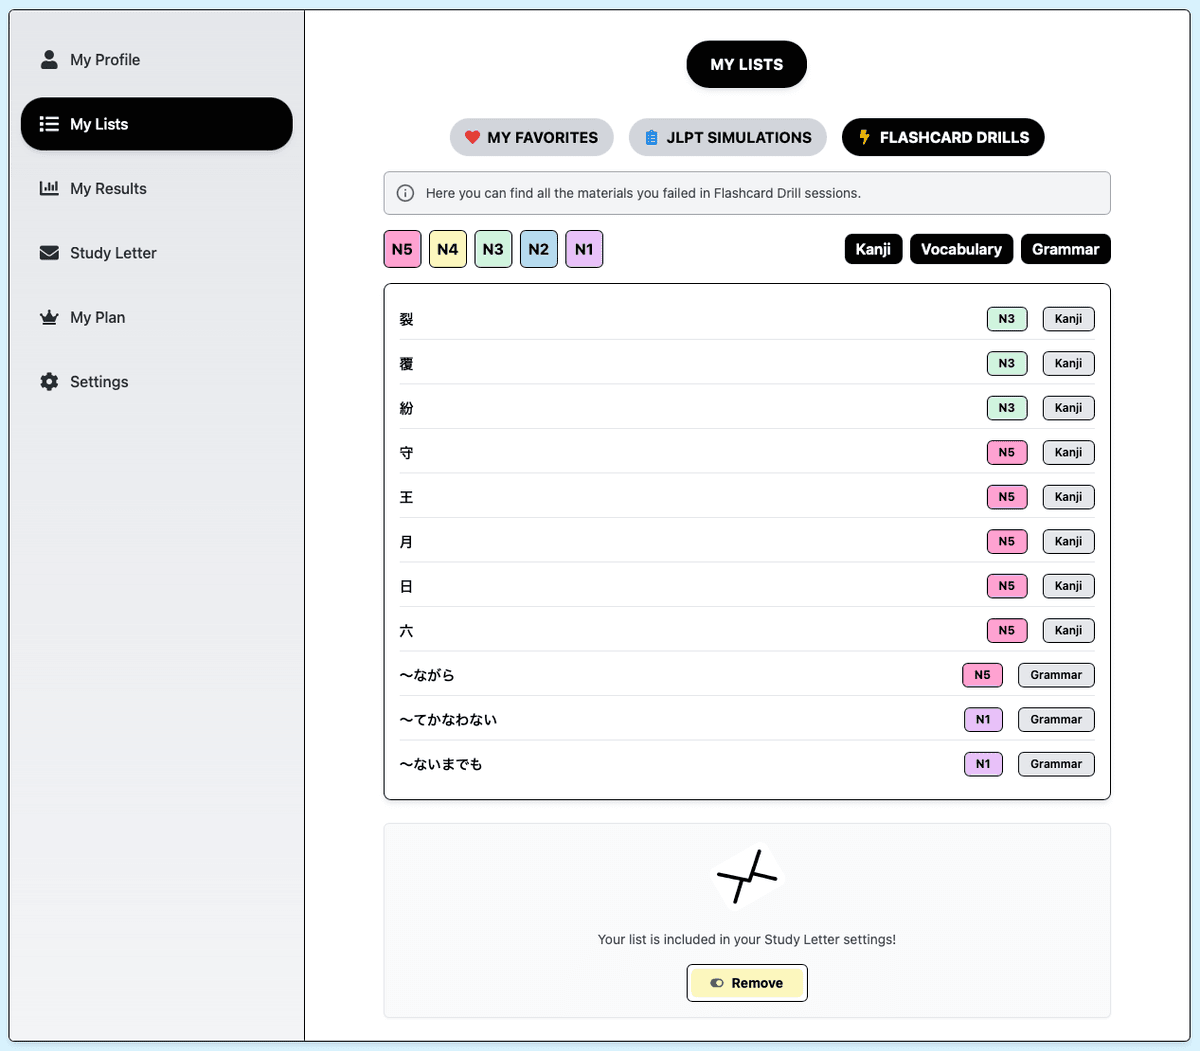Switch to the JLPT Simulations tab
Viewport: 1200px width, 1051px height.
727,137
